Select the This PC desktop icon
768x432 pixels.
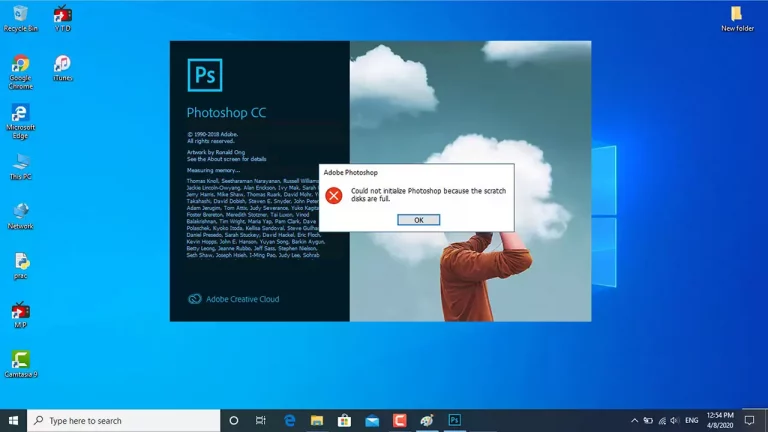click(x=21, y=167)
